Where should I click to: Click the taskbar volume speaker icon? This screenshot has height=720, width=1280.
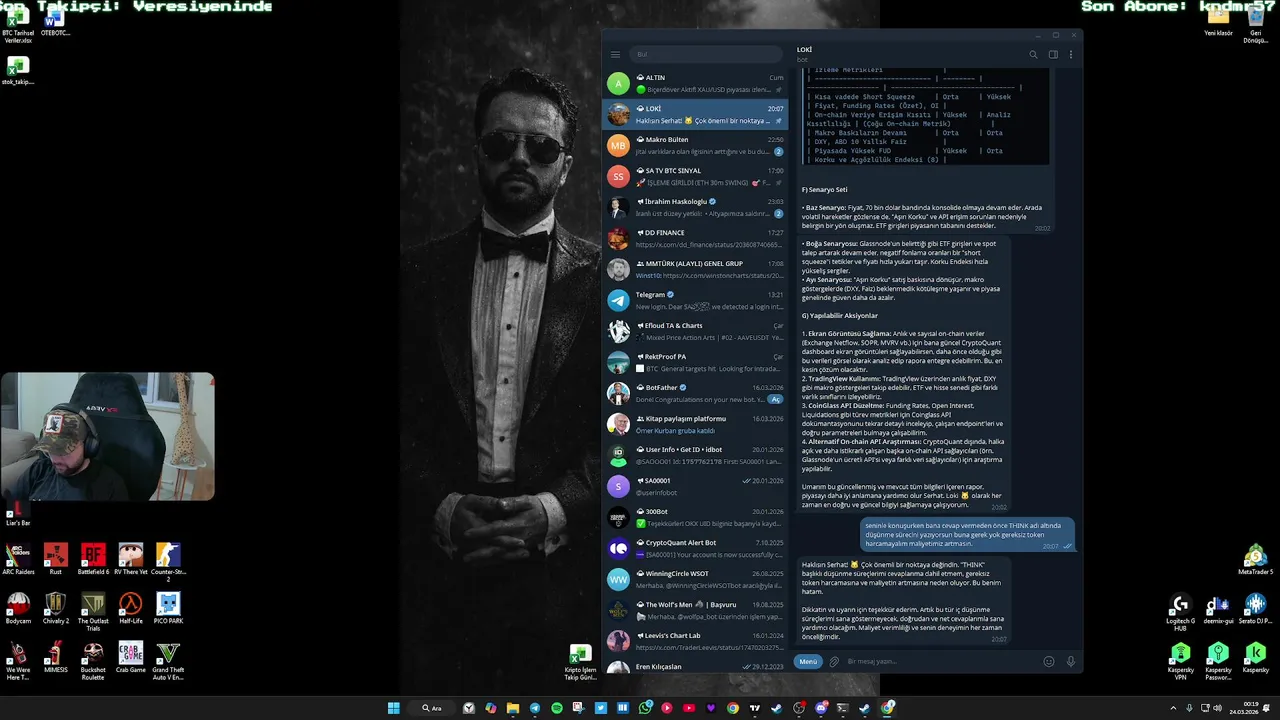pyautogui.click(x=1217, y=708)
